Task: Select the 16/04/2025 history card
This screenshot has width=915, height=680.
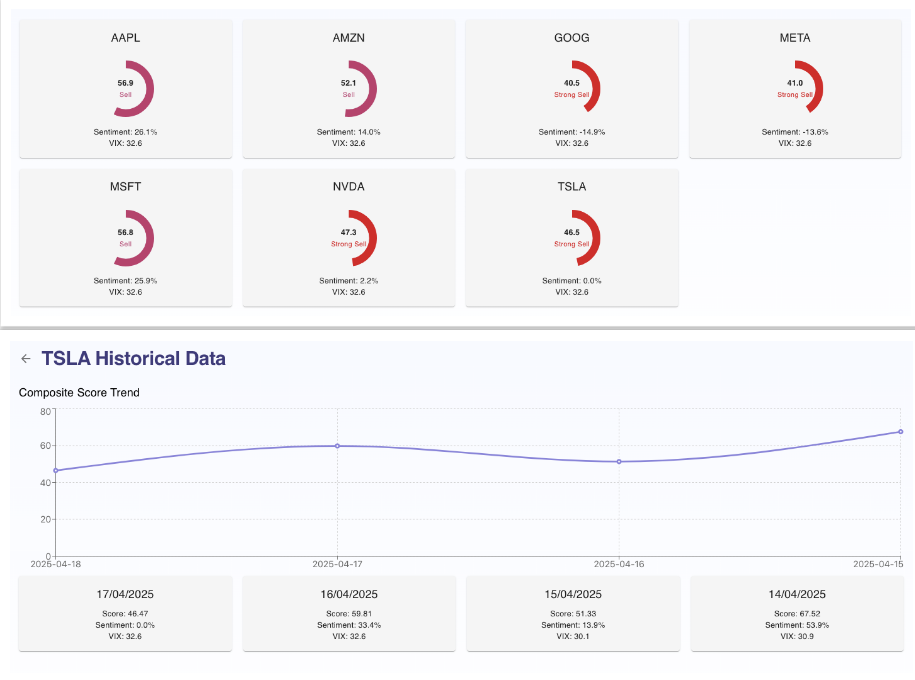Action: [x=349, y=613]
